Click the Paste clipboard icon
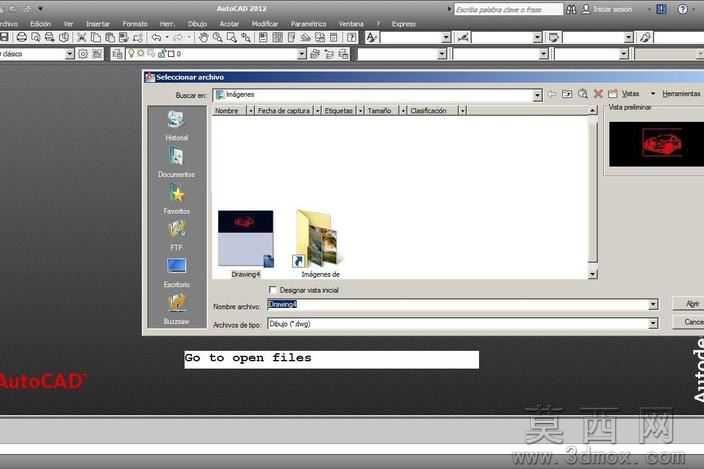The image size is (704, 469). pos(110,37)
